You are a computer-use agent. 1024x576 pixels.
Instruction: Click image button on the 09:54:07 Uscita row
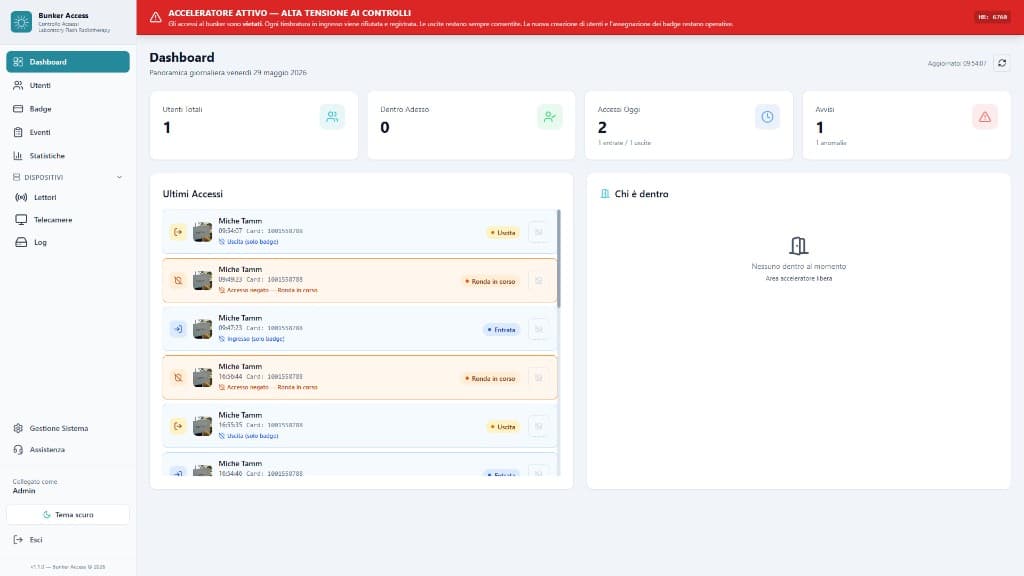point(538,232)
